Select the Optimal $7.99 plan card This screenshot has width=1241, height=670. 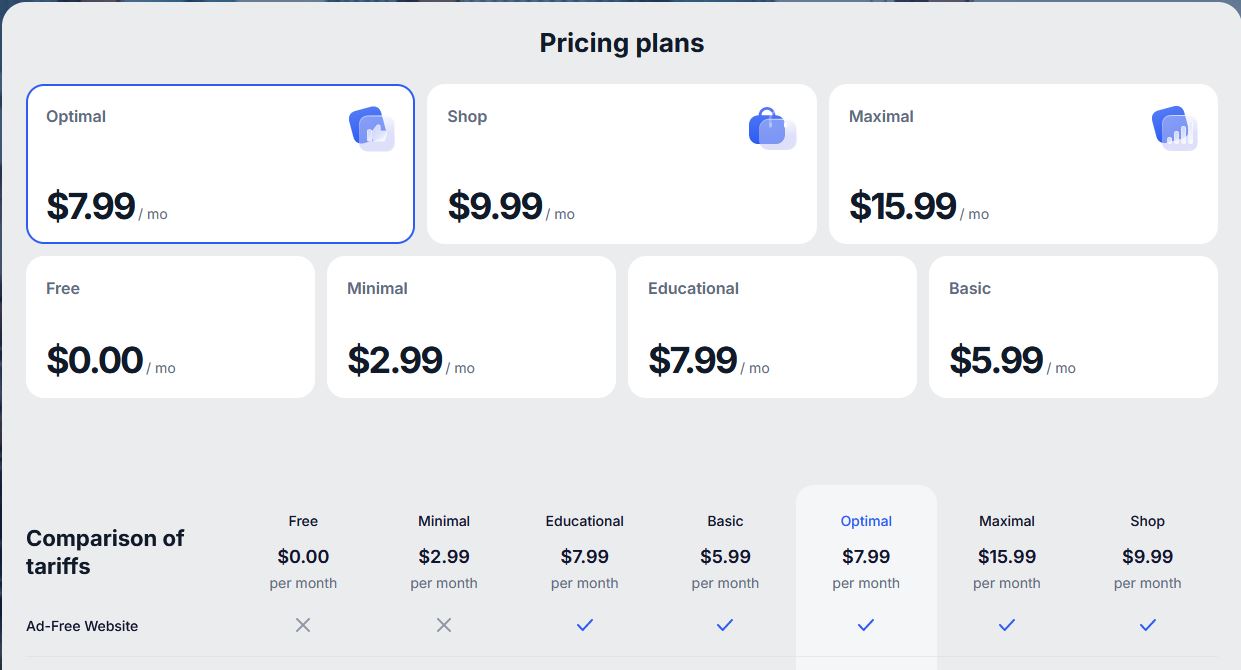tap(220, 164)
